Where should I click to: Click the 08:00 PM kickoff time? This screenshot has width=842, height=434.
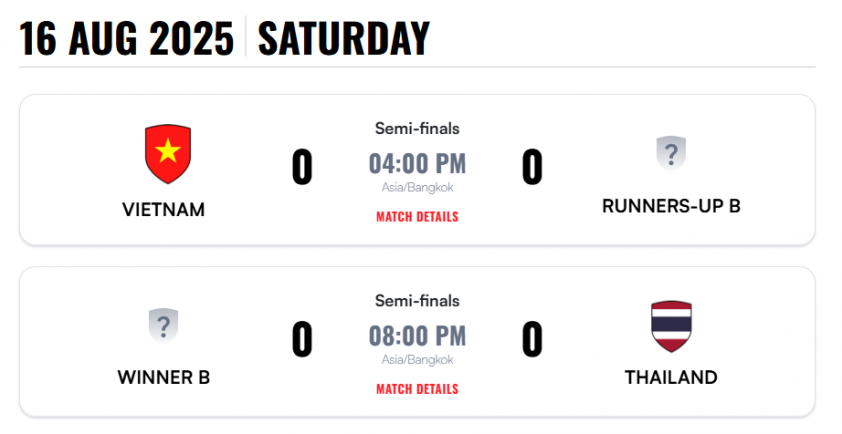coord(417,336)
